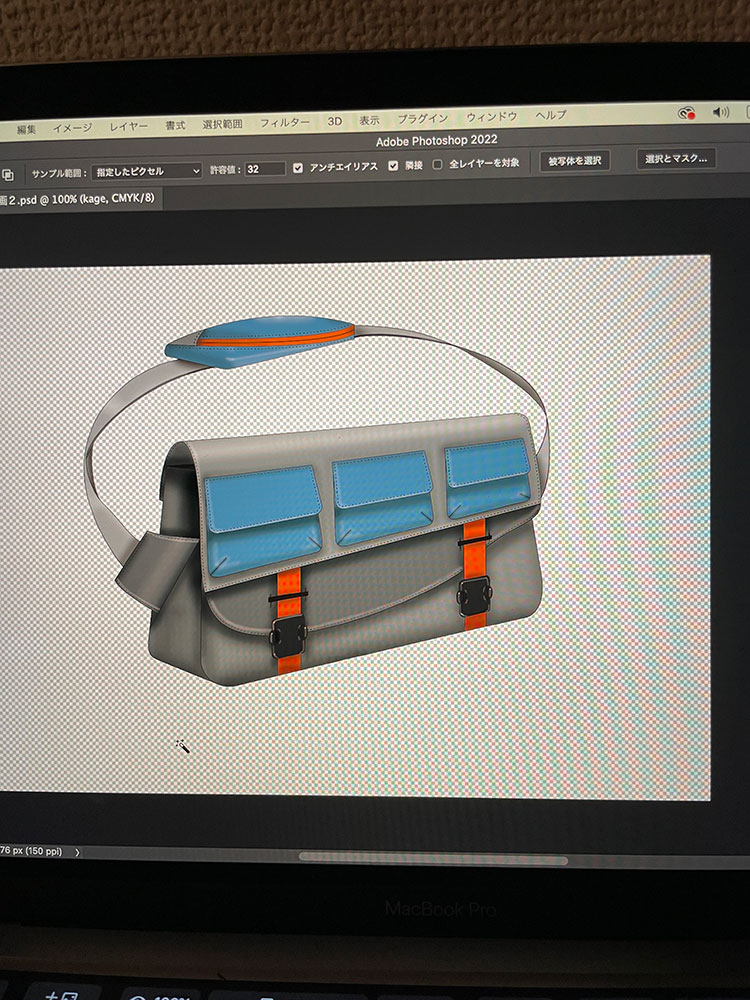Click the 被写体を選択 button

[575, 160]
